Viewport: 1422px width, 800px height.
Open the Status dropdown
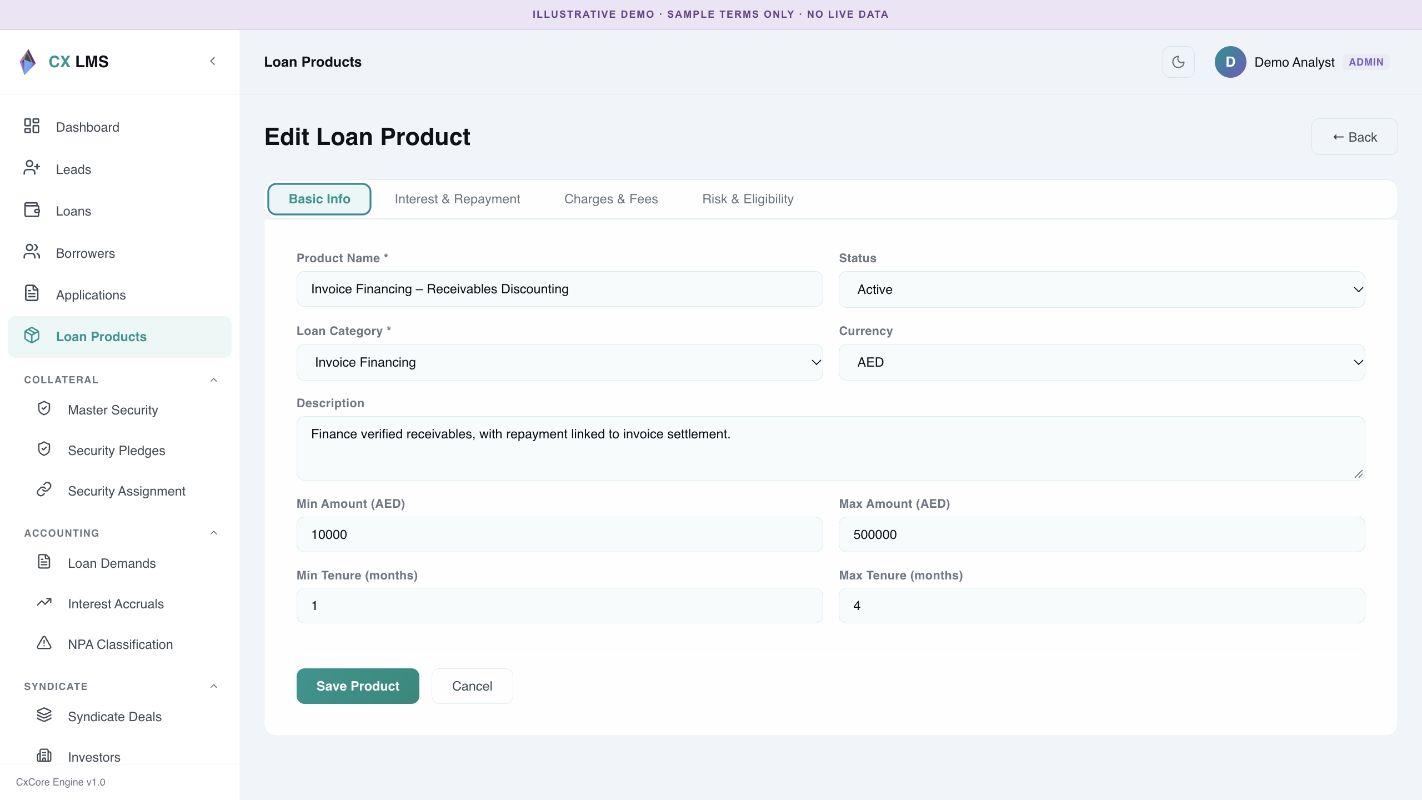[1102, 289]
